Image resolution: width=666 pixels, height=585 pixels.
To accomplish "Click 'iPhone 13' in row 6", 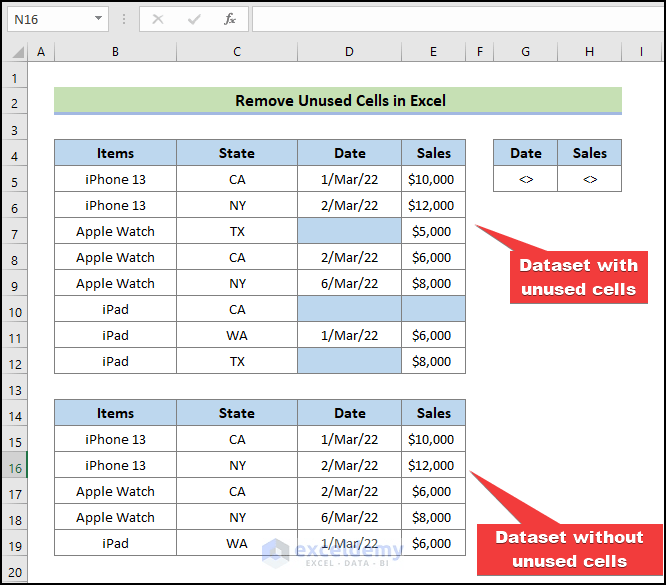I will click(115, 205).
